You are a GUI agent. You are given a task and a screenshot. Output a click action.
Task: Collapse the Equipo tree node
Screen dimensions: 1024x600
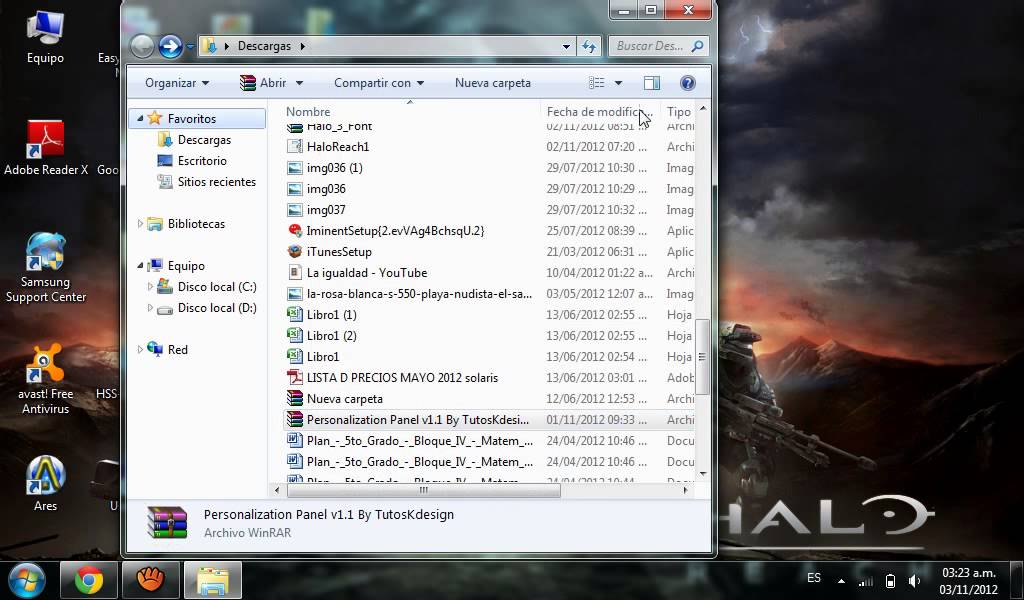(140, 266)
